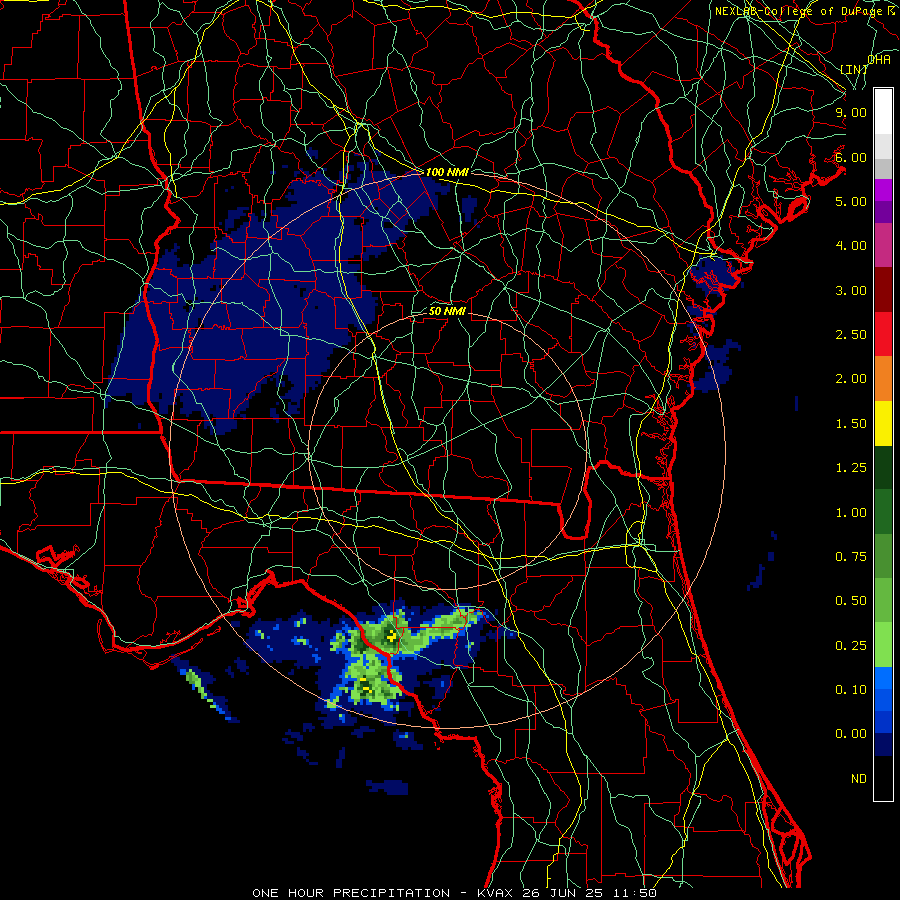Click the yellow 1.50 inch legend swatch

[883, 423]
